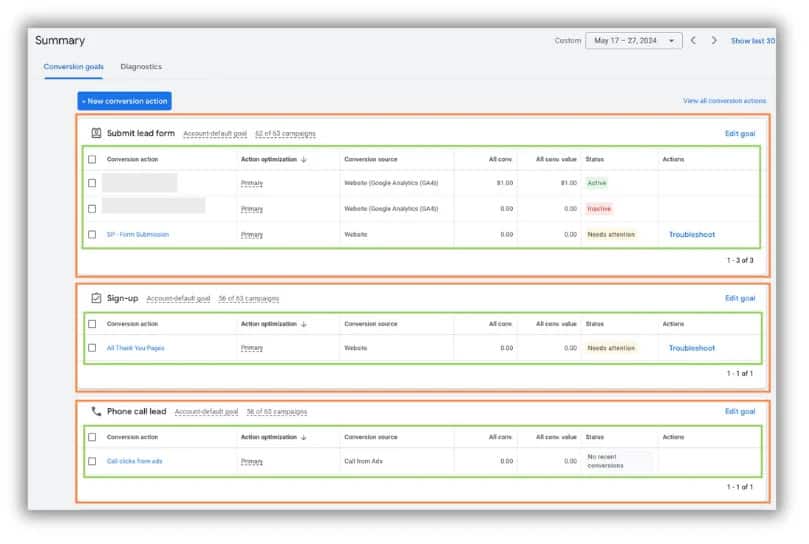Screen dimensions: 809x544
Task: Check select-all box in Phone call lead table
Action: [x=92, y=437]
